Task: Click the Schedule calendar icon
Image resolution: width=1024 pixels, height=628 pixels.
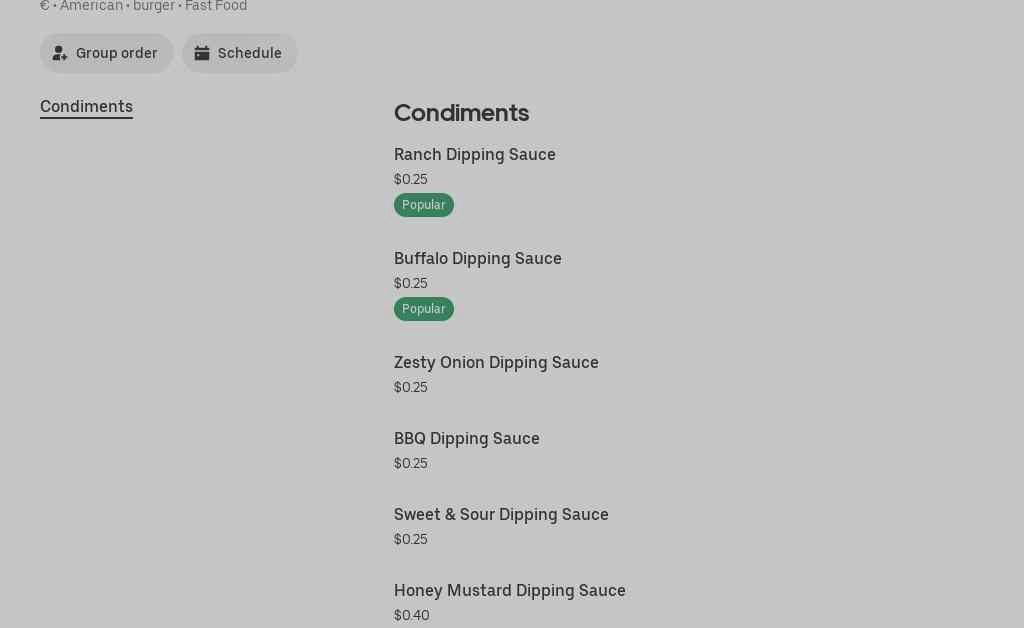Action: [202, 53]
